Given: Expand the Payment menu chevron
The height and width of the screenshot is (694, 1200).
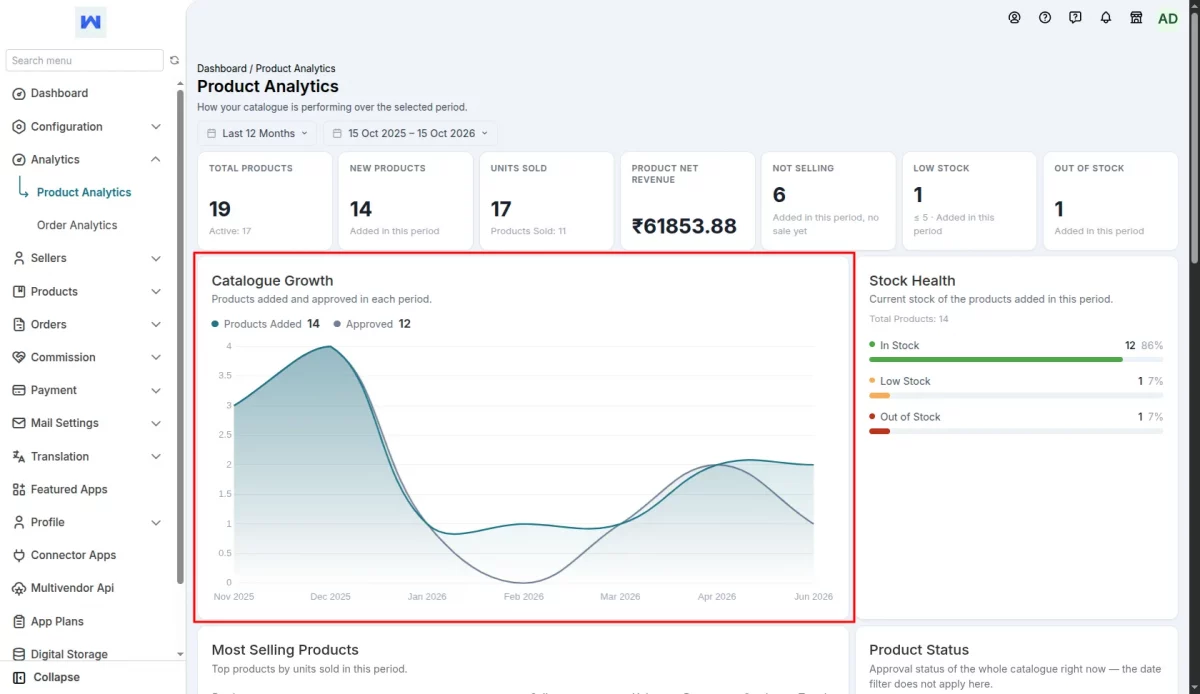Looking at the screenshot, I should (x=155, y=390).
